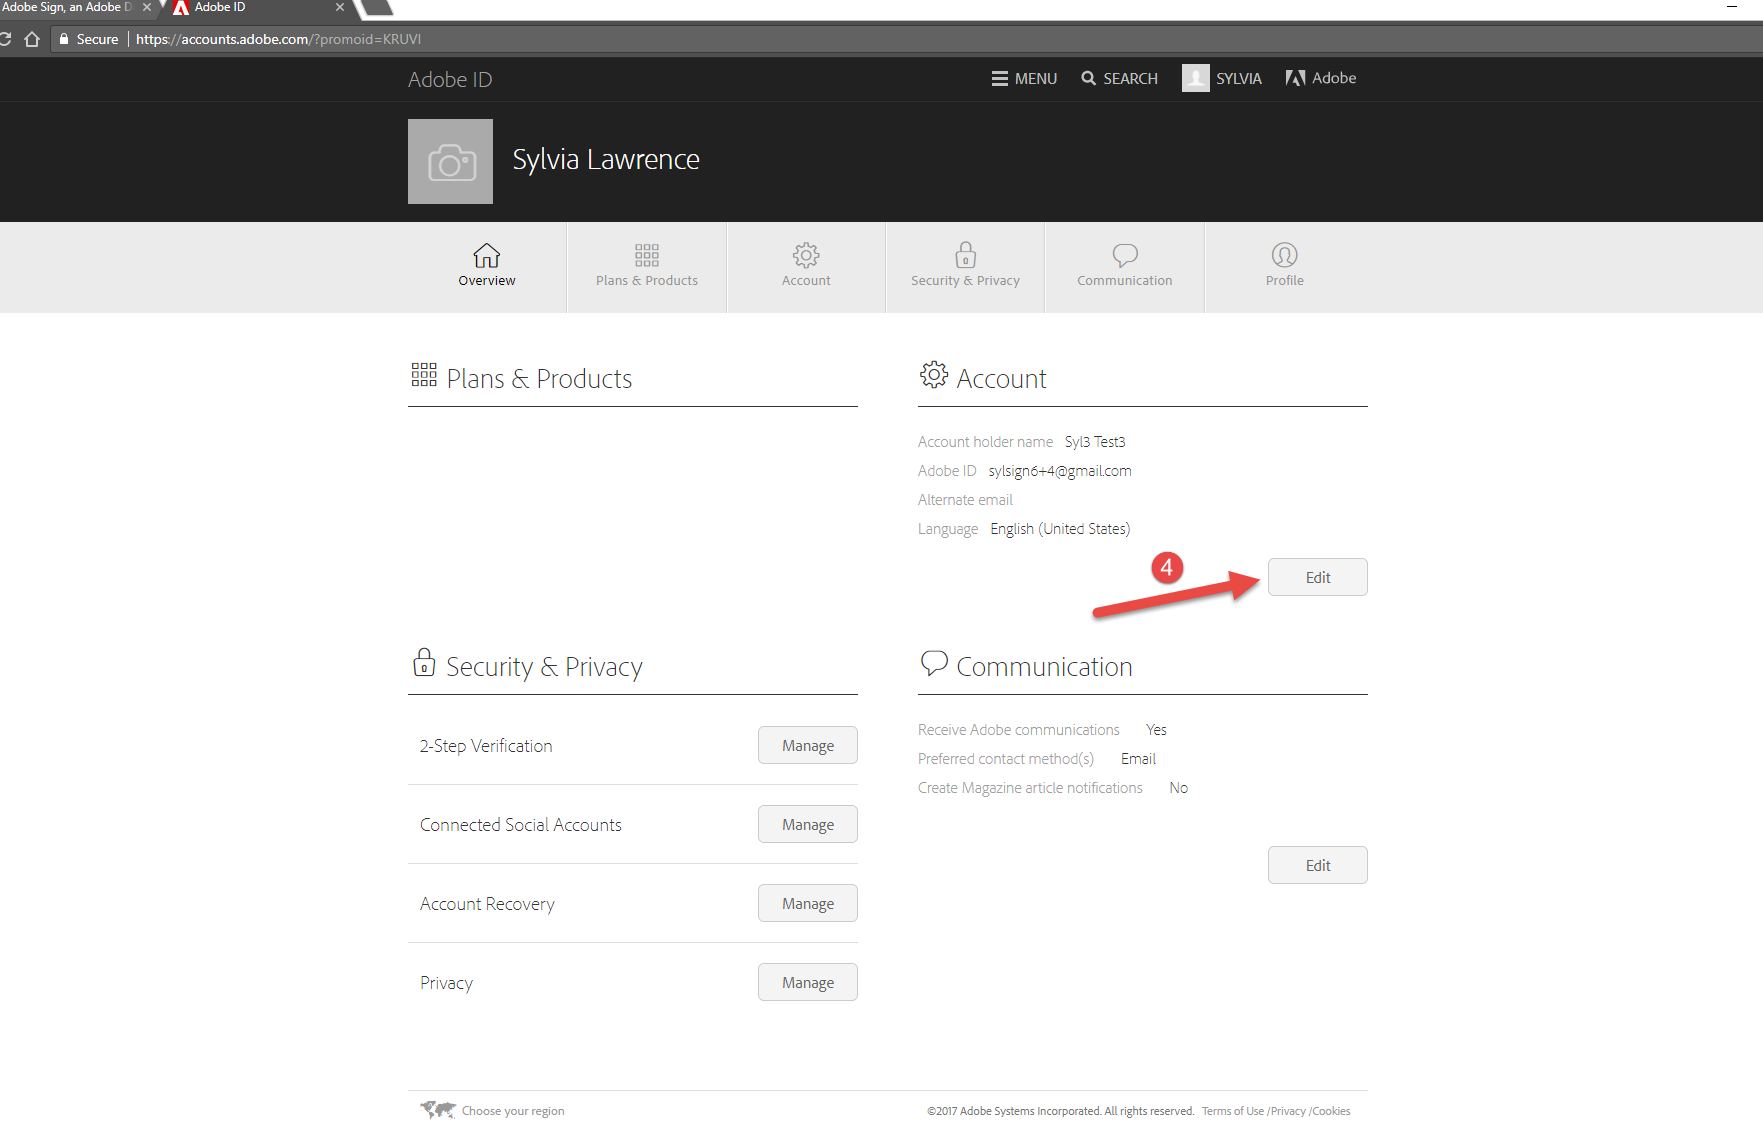The height and width of the screenshot is (1146, 1763).
Task: Click the Preferred contact method(s) label
Action: [1006, 759]
